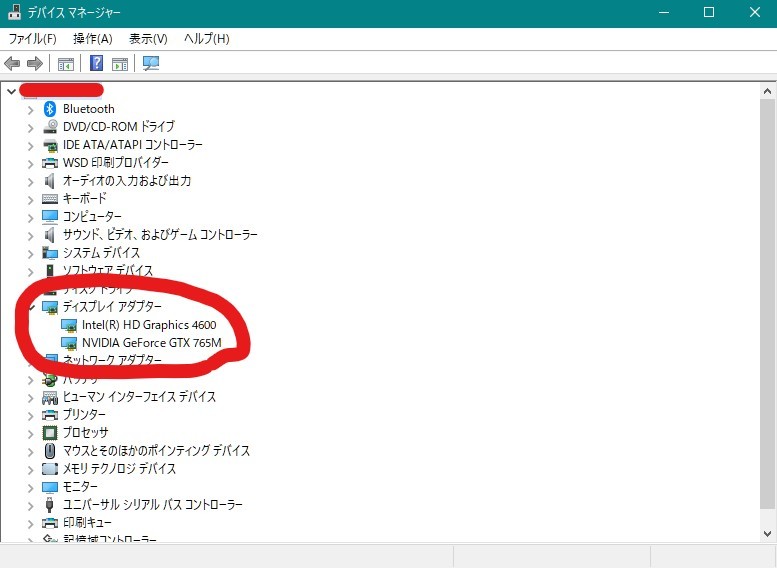Click the NVIDIA GeForce GTX 765M icon
Image resolution: width=777 pixels, height=568 pixels.
click(x=69, y=343)
